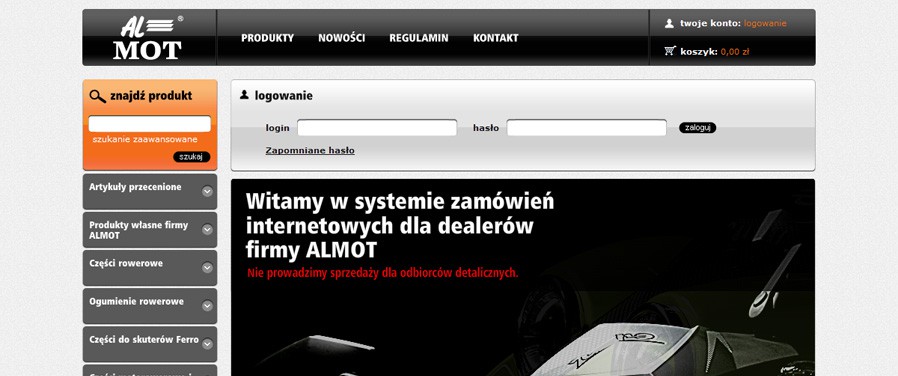Open Części do skuterów Ferro category
898x376 pixels.
tap(144, 339)
